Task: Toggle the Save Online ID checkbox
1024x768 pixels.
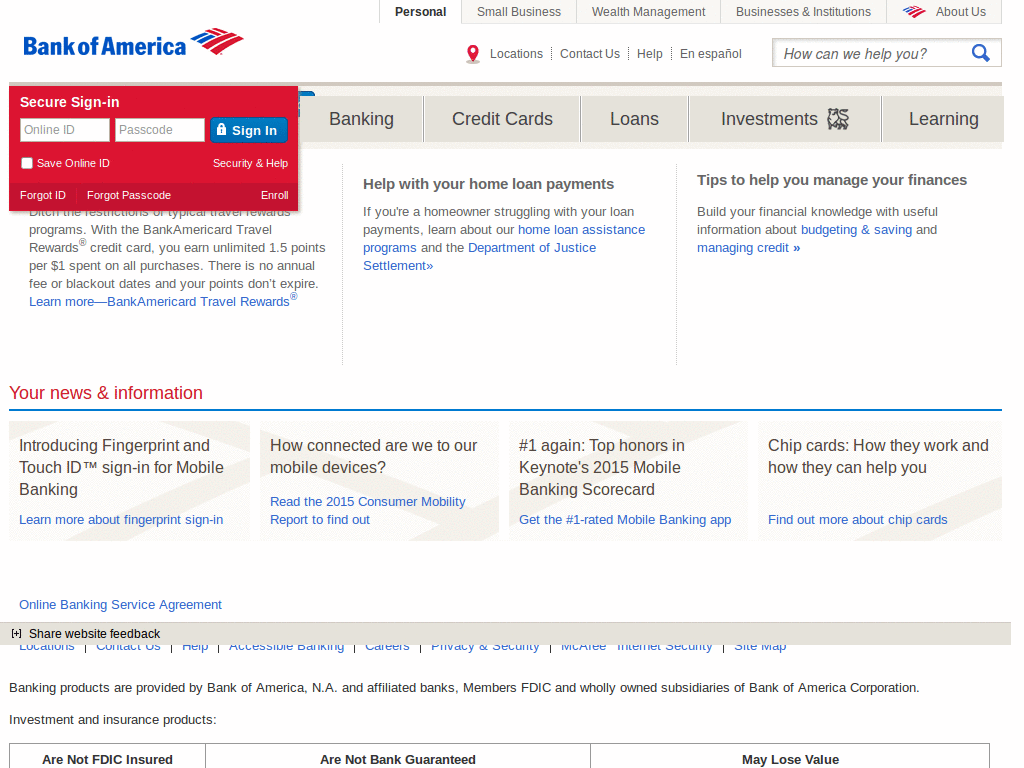Action: [27, 163]
